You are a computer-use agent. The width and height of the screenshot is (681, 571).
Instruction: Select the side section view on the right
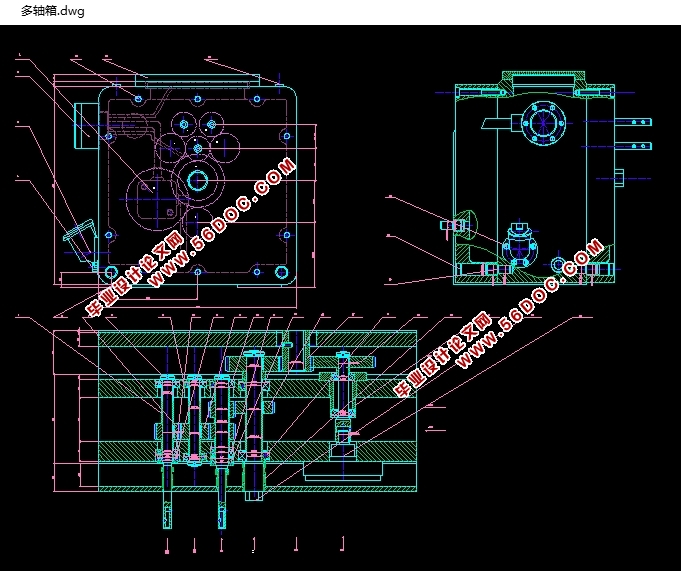tap(543, 178)
